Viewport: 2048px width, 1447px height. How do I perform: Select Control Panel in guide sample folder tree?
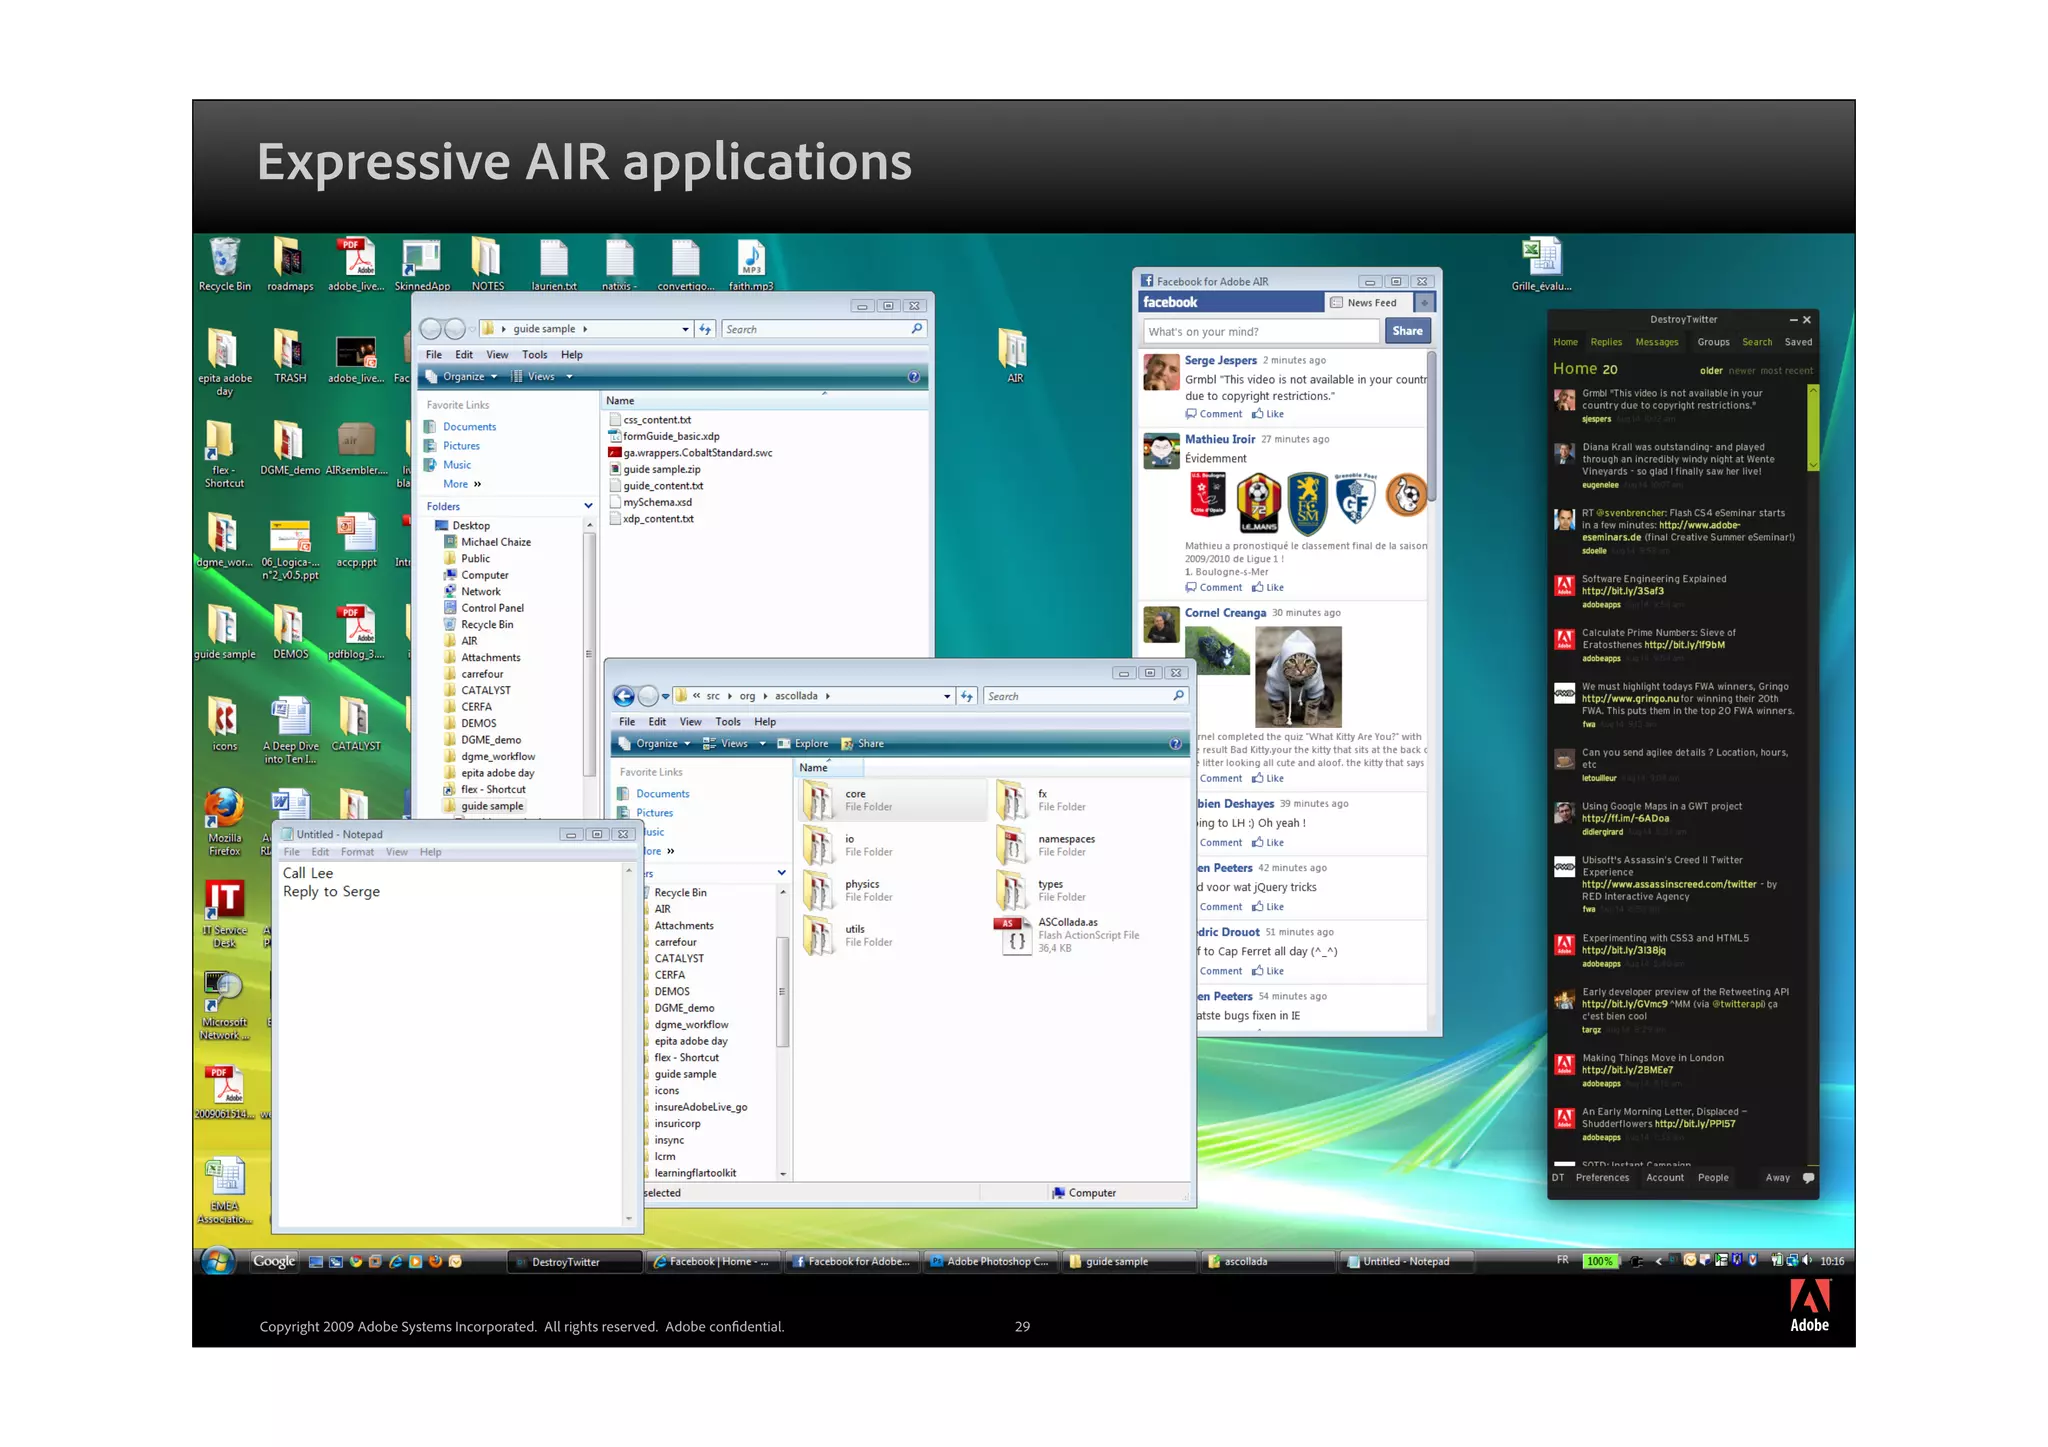click(491, 608)
